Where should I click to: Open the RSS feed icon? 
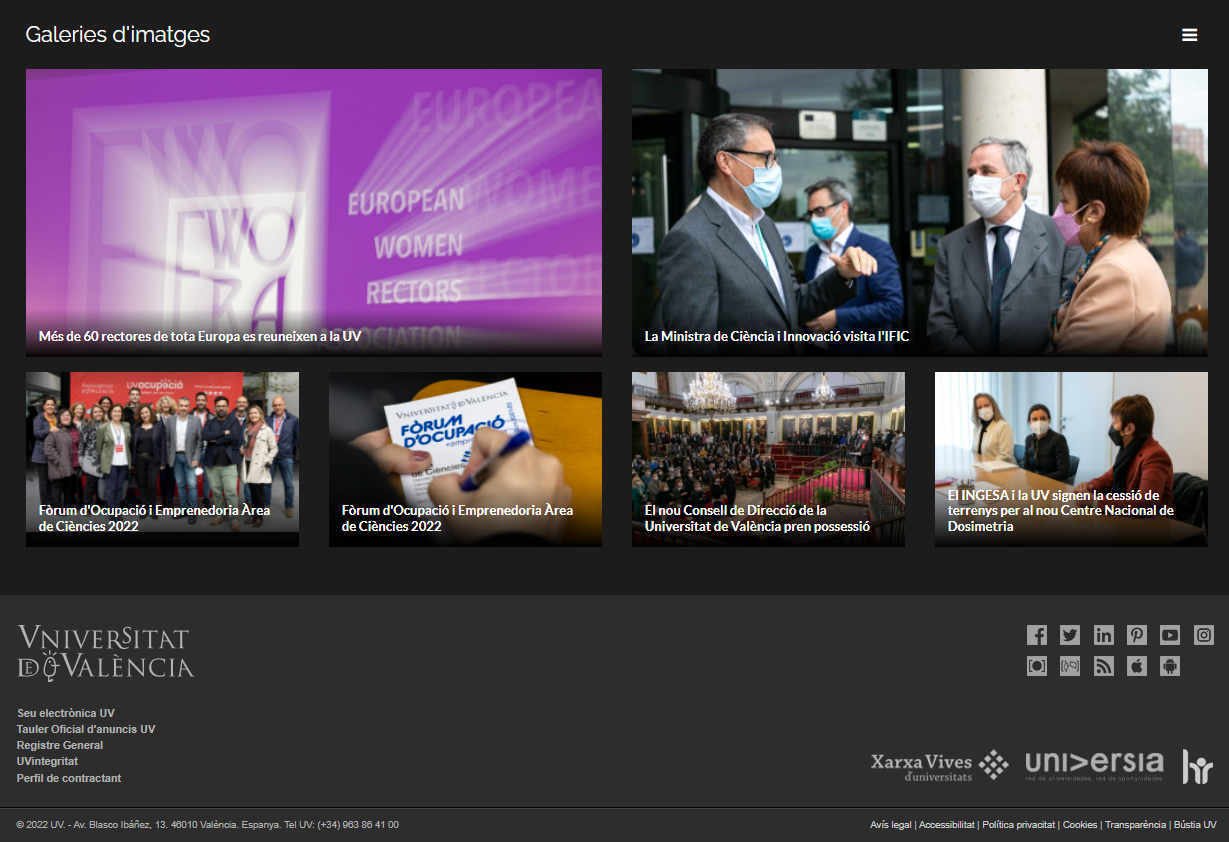[1104, 666]
